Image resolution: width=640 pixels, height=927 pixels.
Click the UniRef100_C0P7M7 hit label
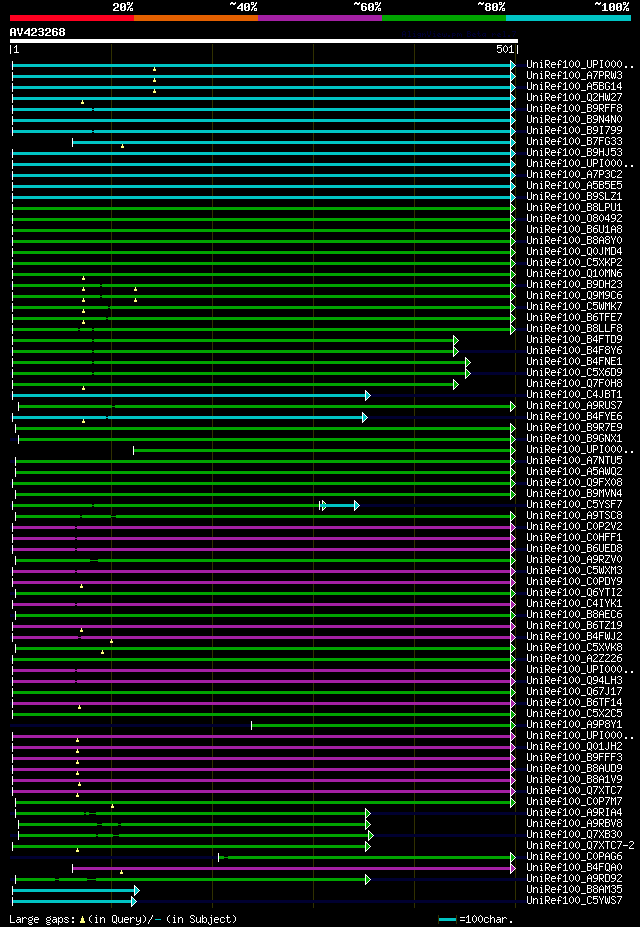point(574,802)
